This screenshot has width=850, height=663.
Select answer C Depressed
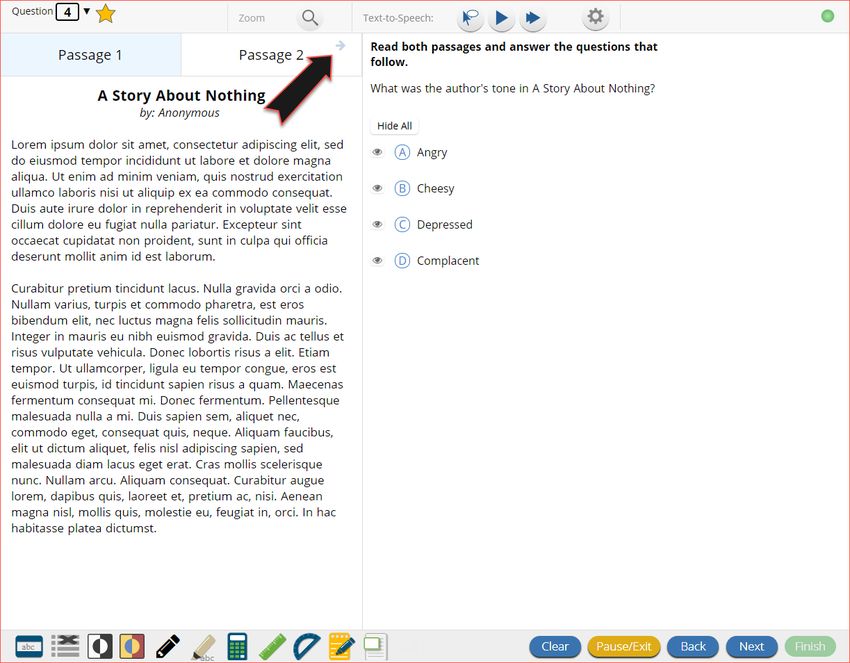[x=402, y=224]
